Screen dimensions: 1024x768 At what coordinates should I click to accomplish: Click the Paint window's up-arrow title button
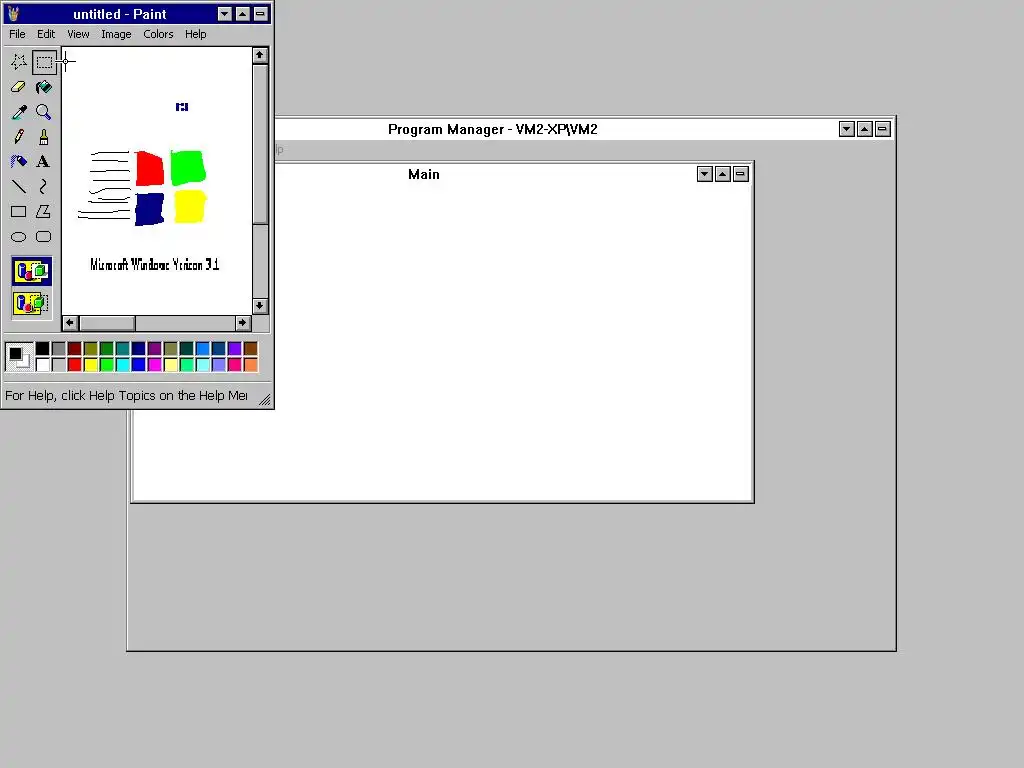pos(242,14)
